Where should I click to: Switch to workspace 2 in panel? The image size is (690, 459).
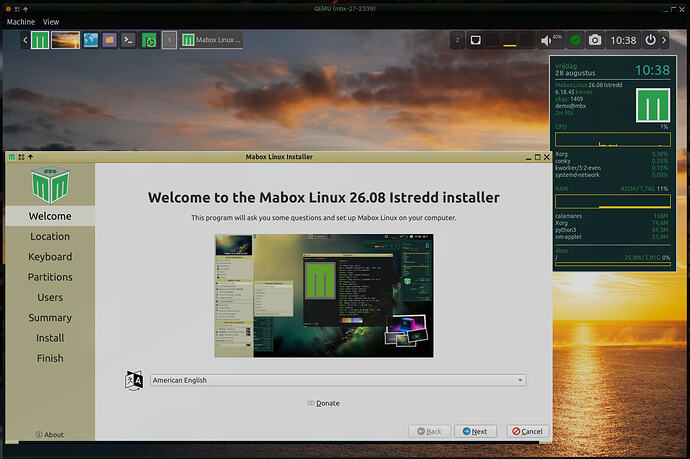457,40
